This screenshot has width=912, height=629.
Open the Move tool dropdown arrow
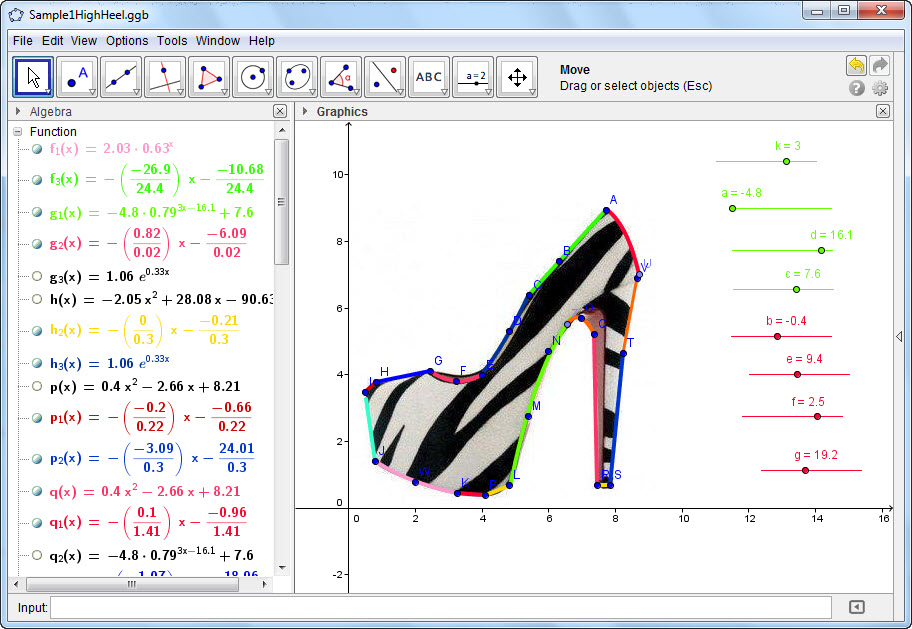tap(47, 92)
